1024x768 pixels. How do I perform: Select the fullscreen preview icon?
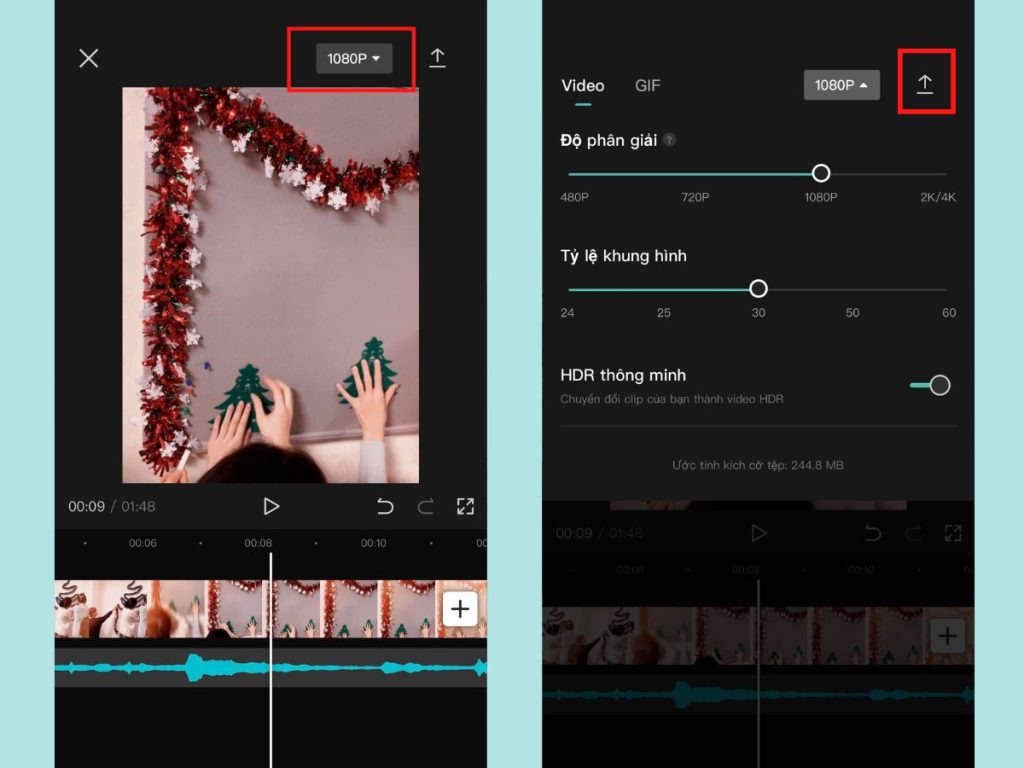point(465,506)
